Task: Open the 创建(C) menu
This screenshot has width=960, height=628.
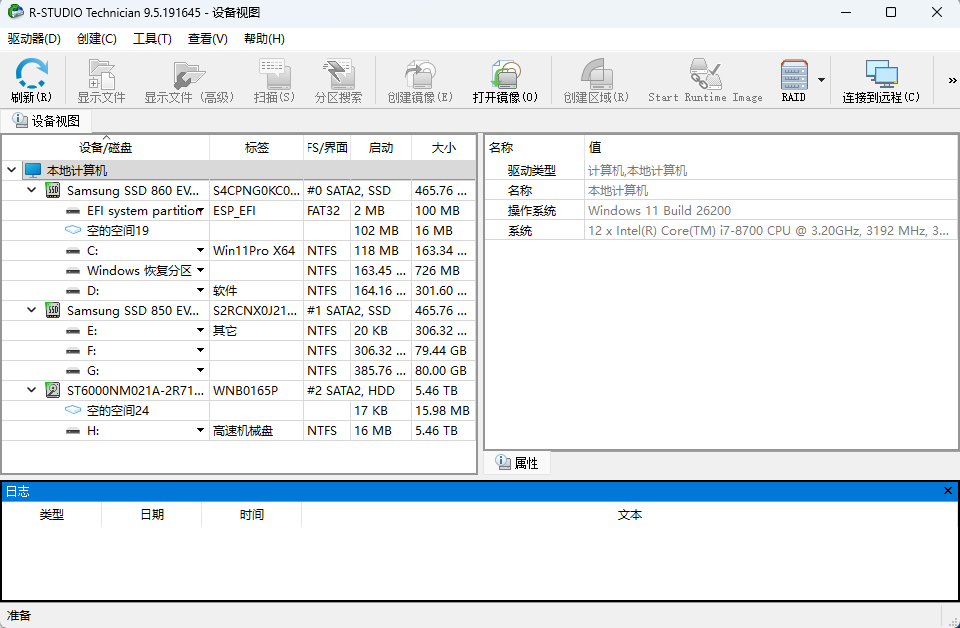Action: 97,39
